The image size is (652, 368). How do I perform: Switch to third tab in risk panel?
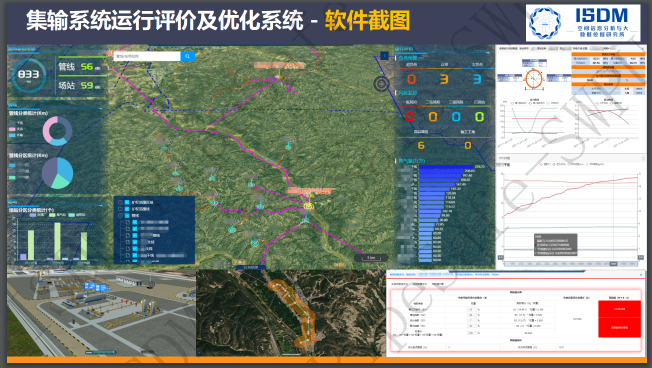[x=437, y=284]
